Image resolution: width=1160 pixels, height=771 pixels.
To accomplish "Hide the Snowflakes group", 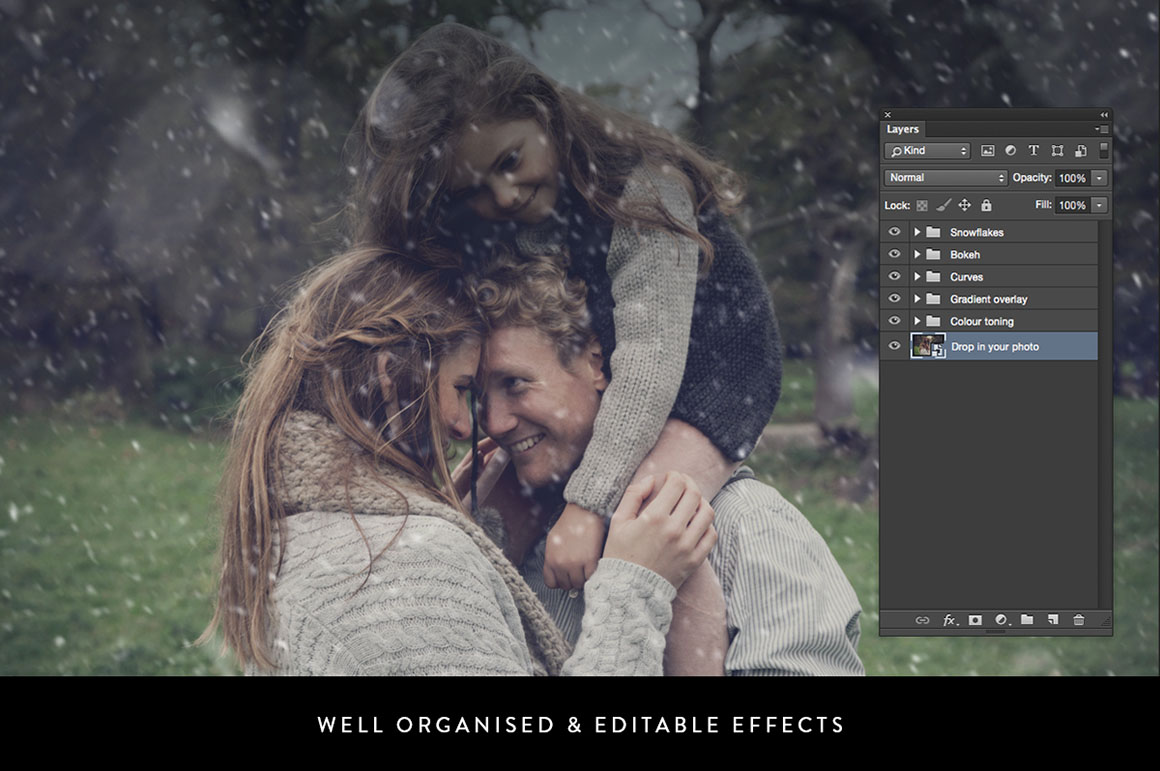I will [894, 232].
